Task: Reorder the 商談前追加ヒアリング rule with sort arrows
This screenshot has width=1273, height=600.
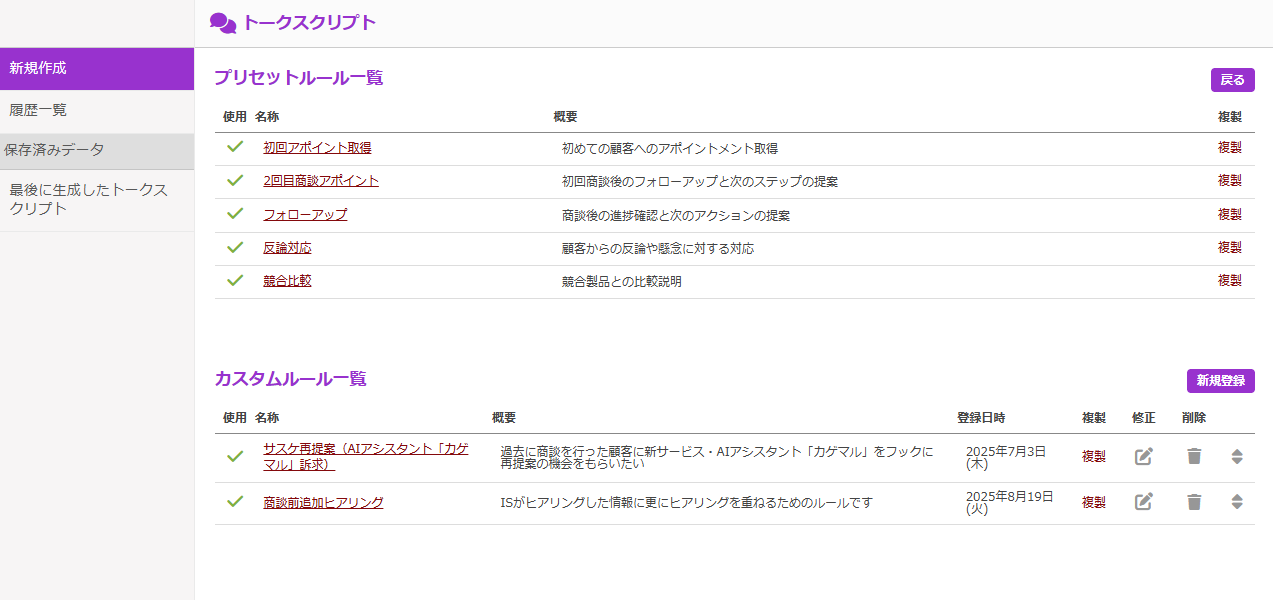Action: click(1237, 502)
